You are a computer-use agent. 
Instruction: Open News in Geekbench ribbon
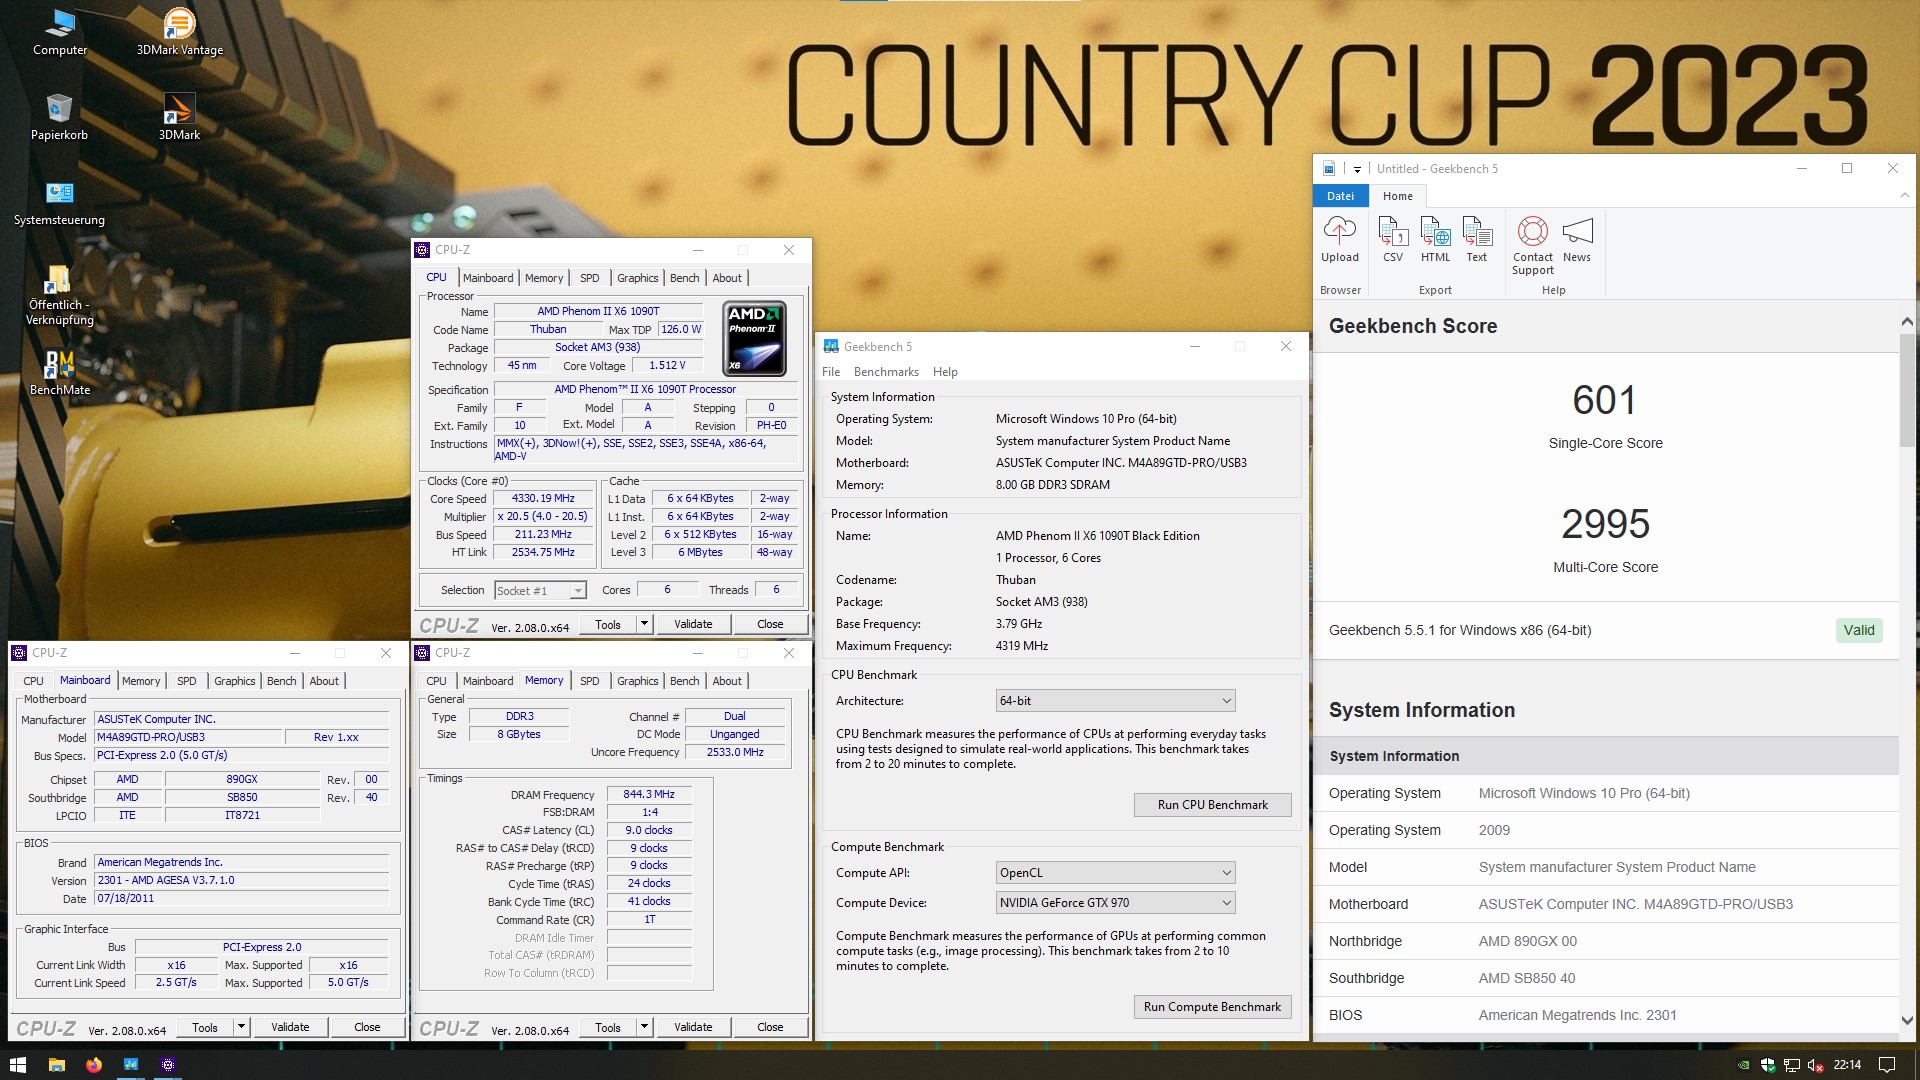1577,240
